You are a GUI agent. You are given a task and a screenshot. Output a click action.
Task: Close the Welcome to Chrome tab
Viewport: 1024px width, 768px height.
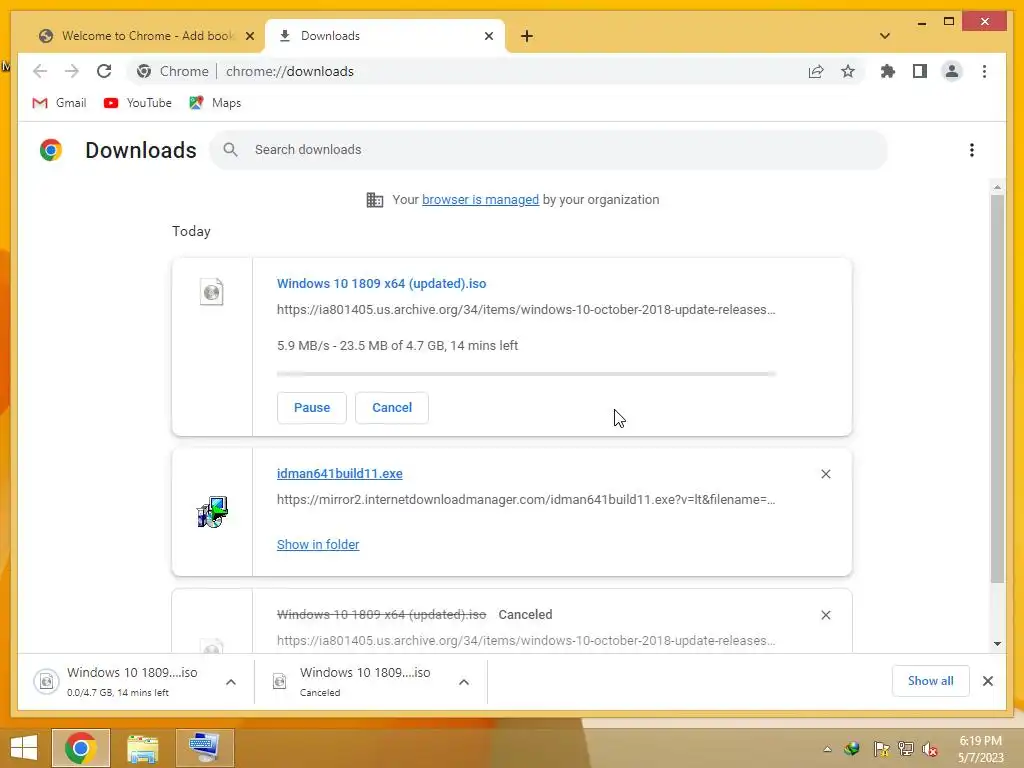[x=249, y=36]
